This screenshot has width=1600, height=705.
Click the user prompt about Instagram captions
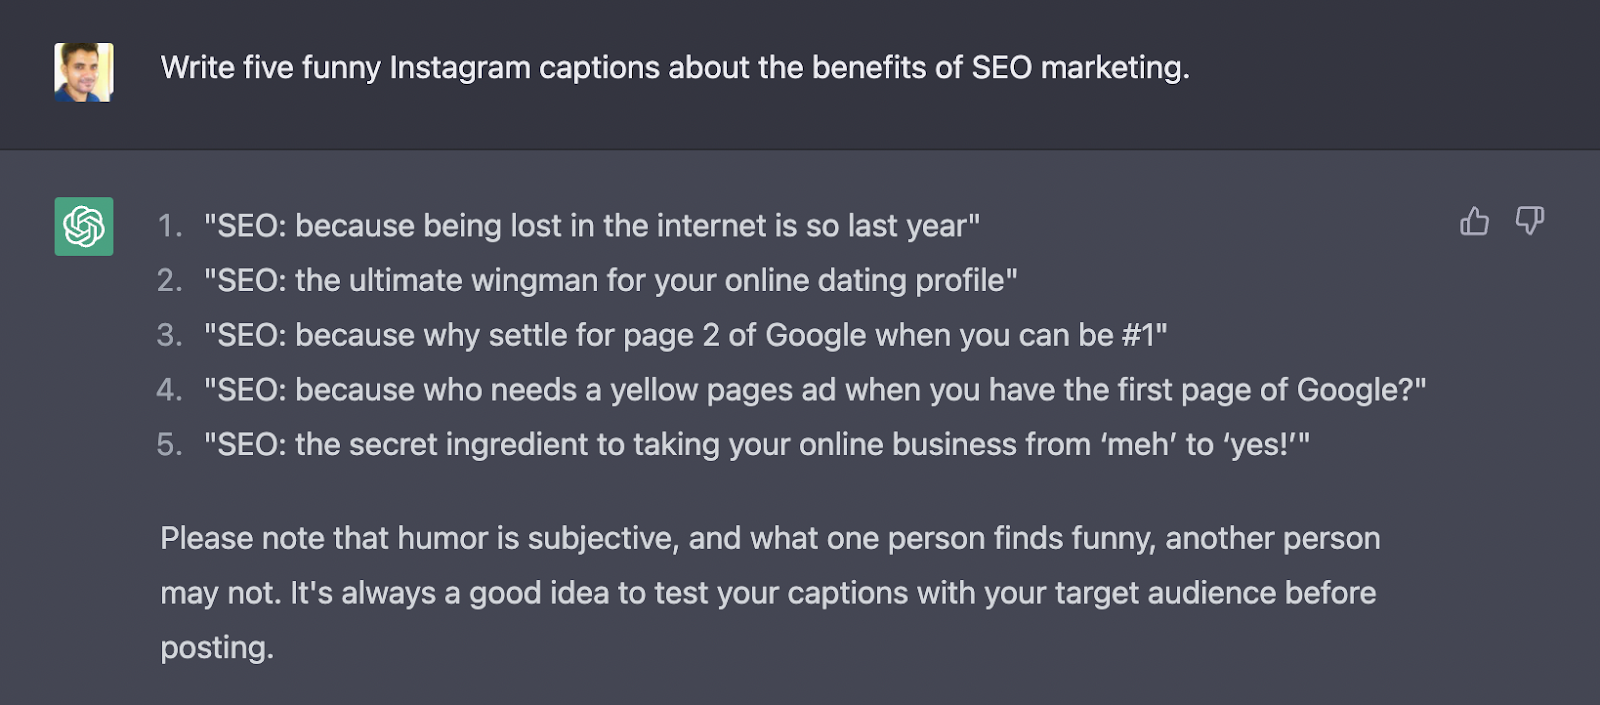point(675,68)
